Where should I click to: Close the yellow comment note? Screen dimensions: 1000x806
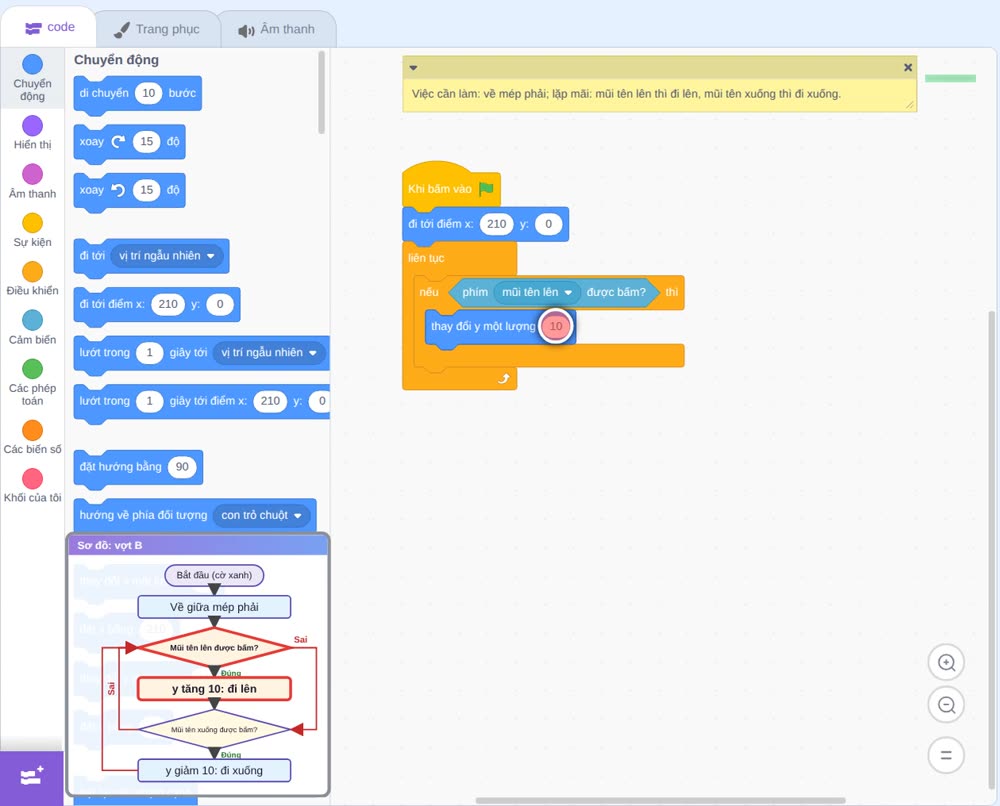click(x=908, y=68)
